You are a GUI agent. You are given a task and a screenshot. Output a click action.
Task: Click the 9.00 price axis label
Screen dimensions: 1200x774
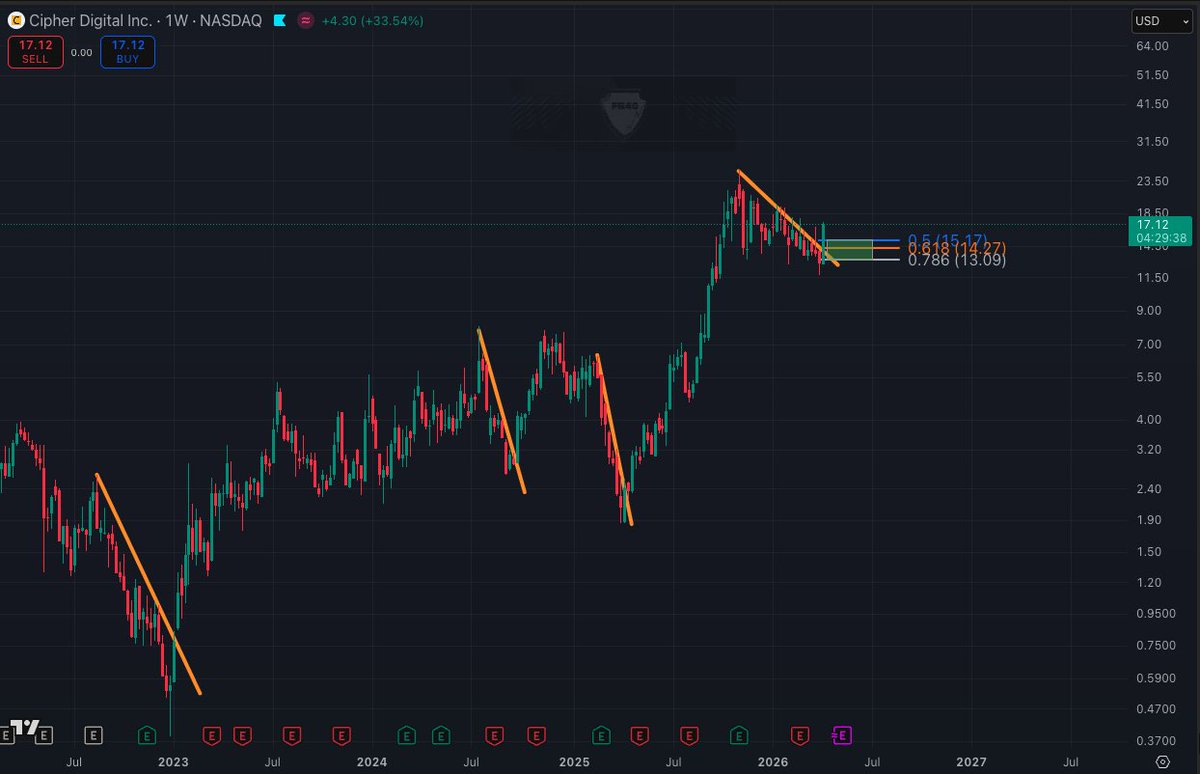point(1149,310)
